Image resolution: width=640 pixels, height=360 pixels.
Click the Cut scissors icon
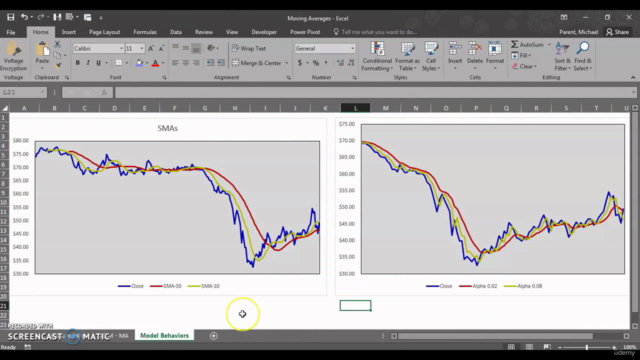tap(57, 44)
